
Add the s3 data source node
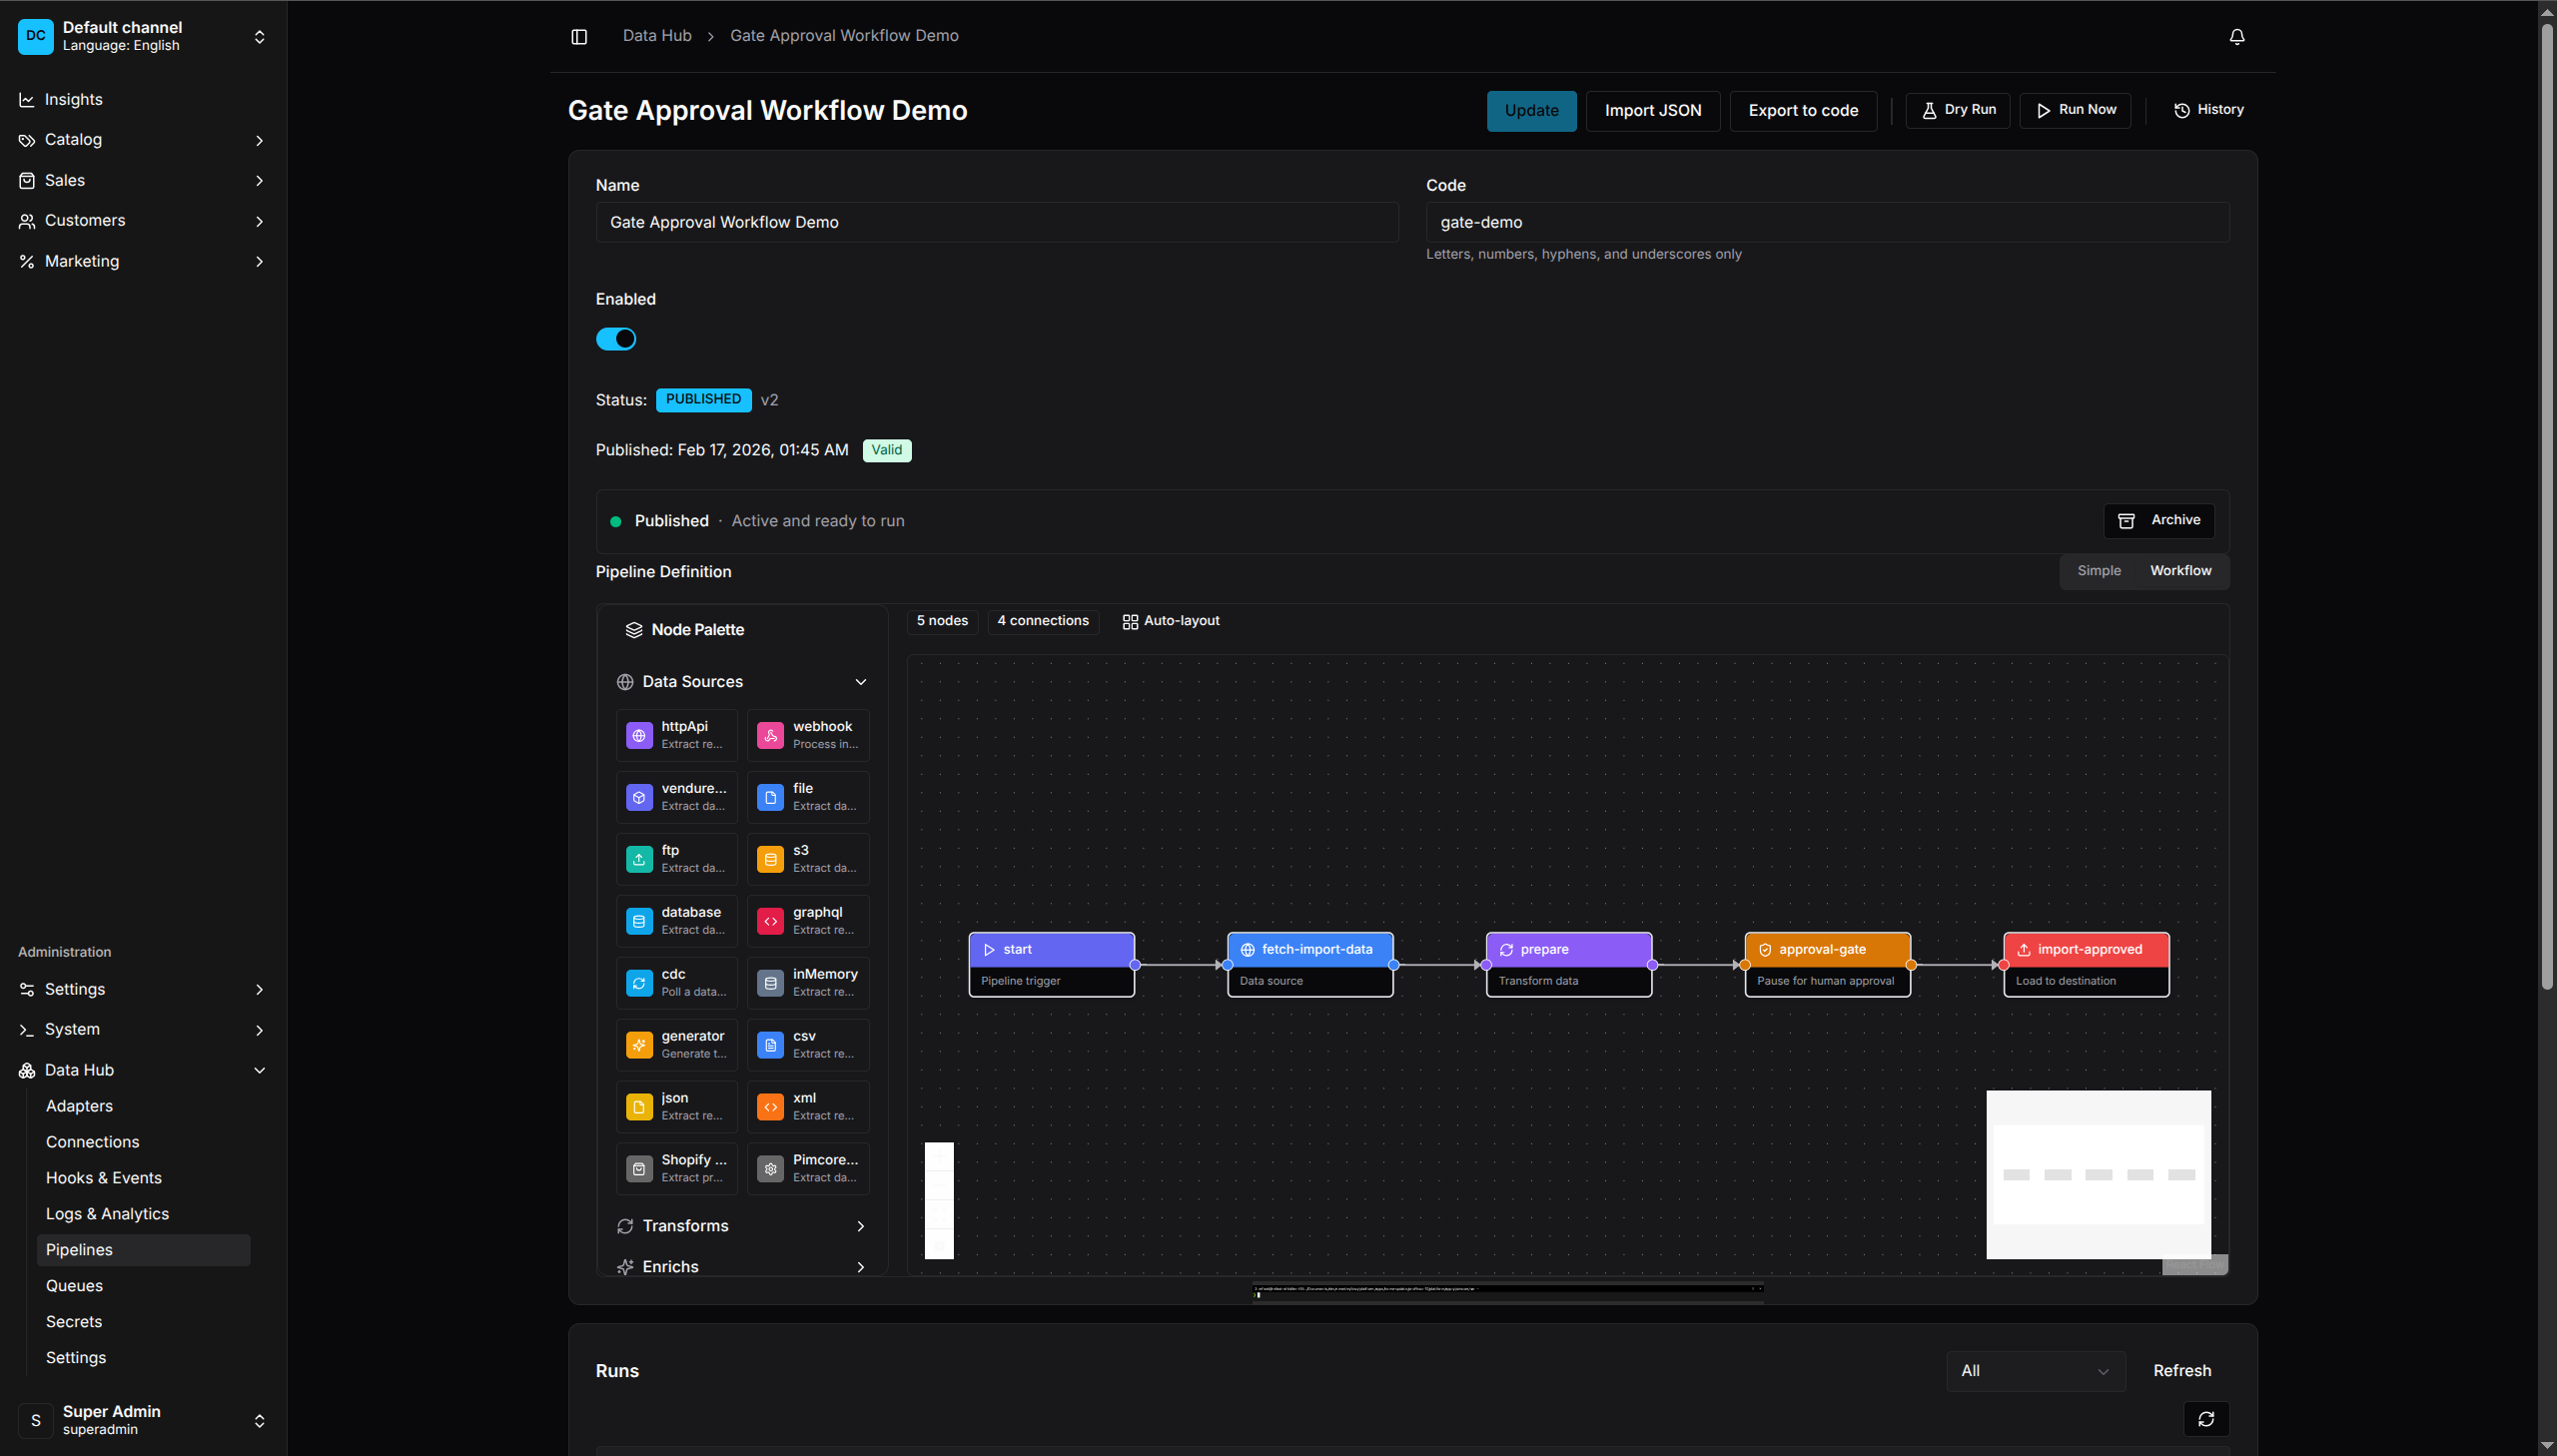(807, 858)
